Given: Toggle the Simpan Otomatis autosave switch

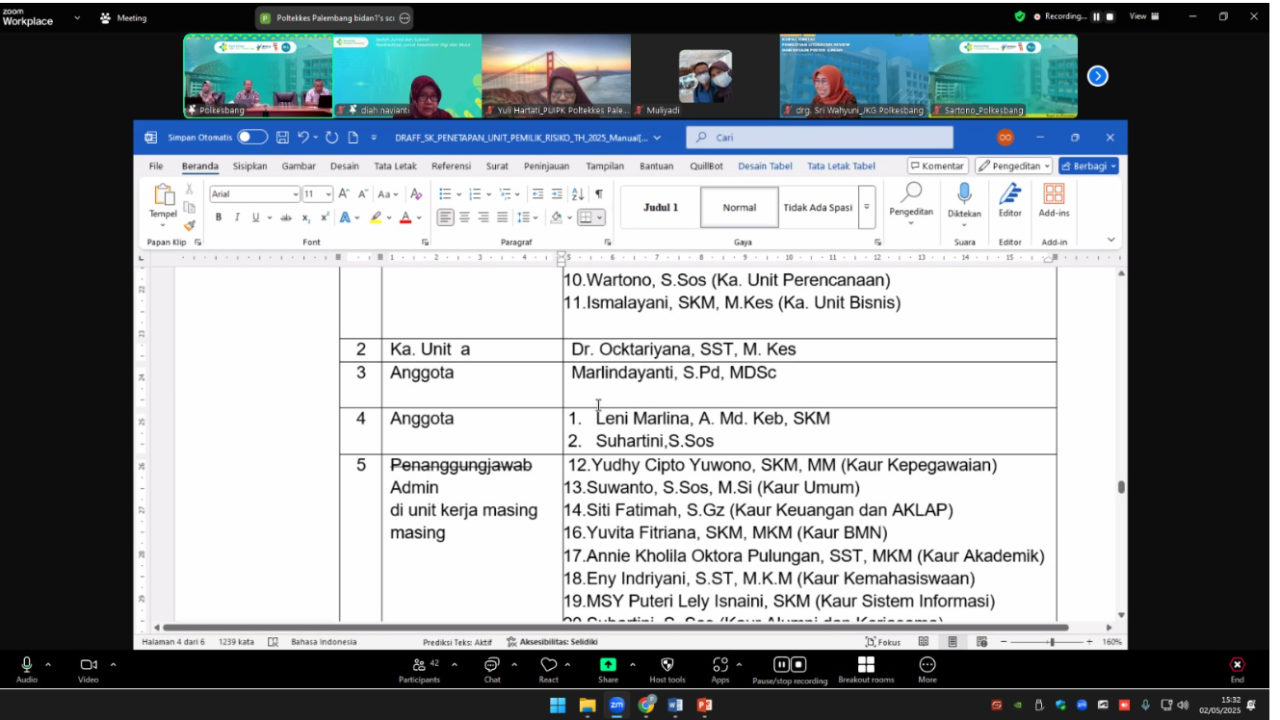Looking at the screenshot, I should coord(252,138).
